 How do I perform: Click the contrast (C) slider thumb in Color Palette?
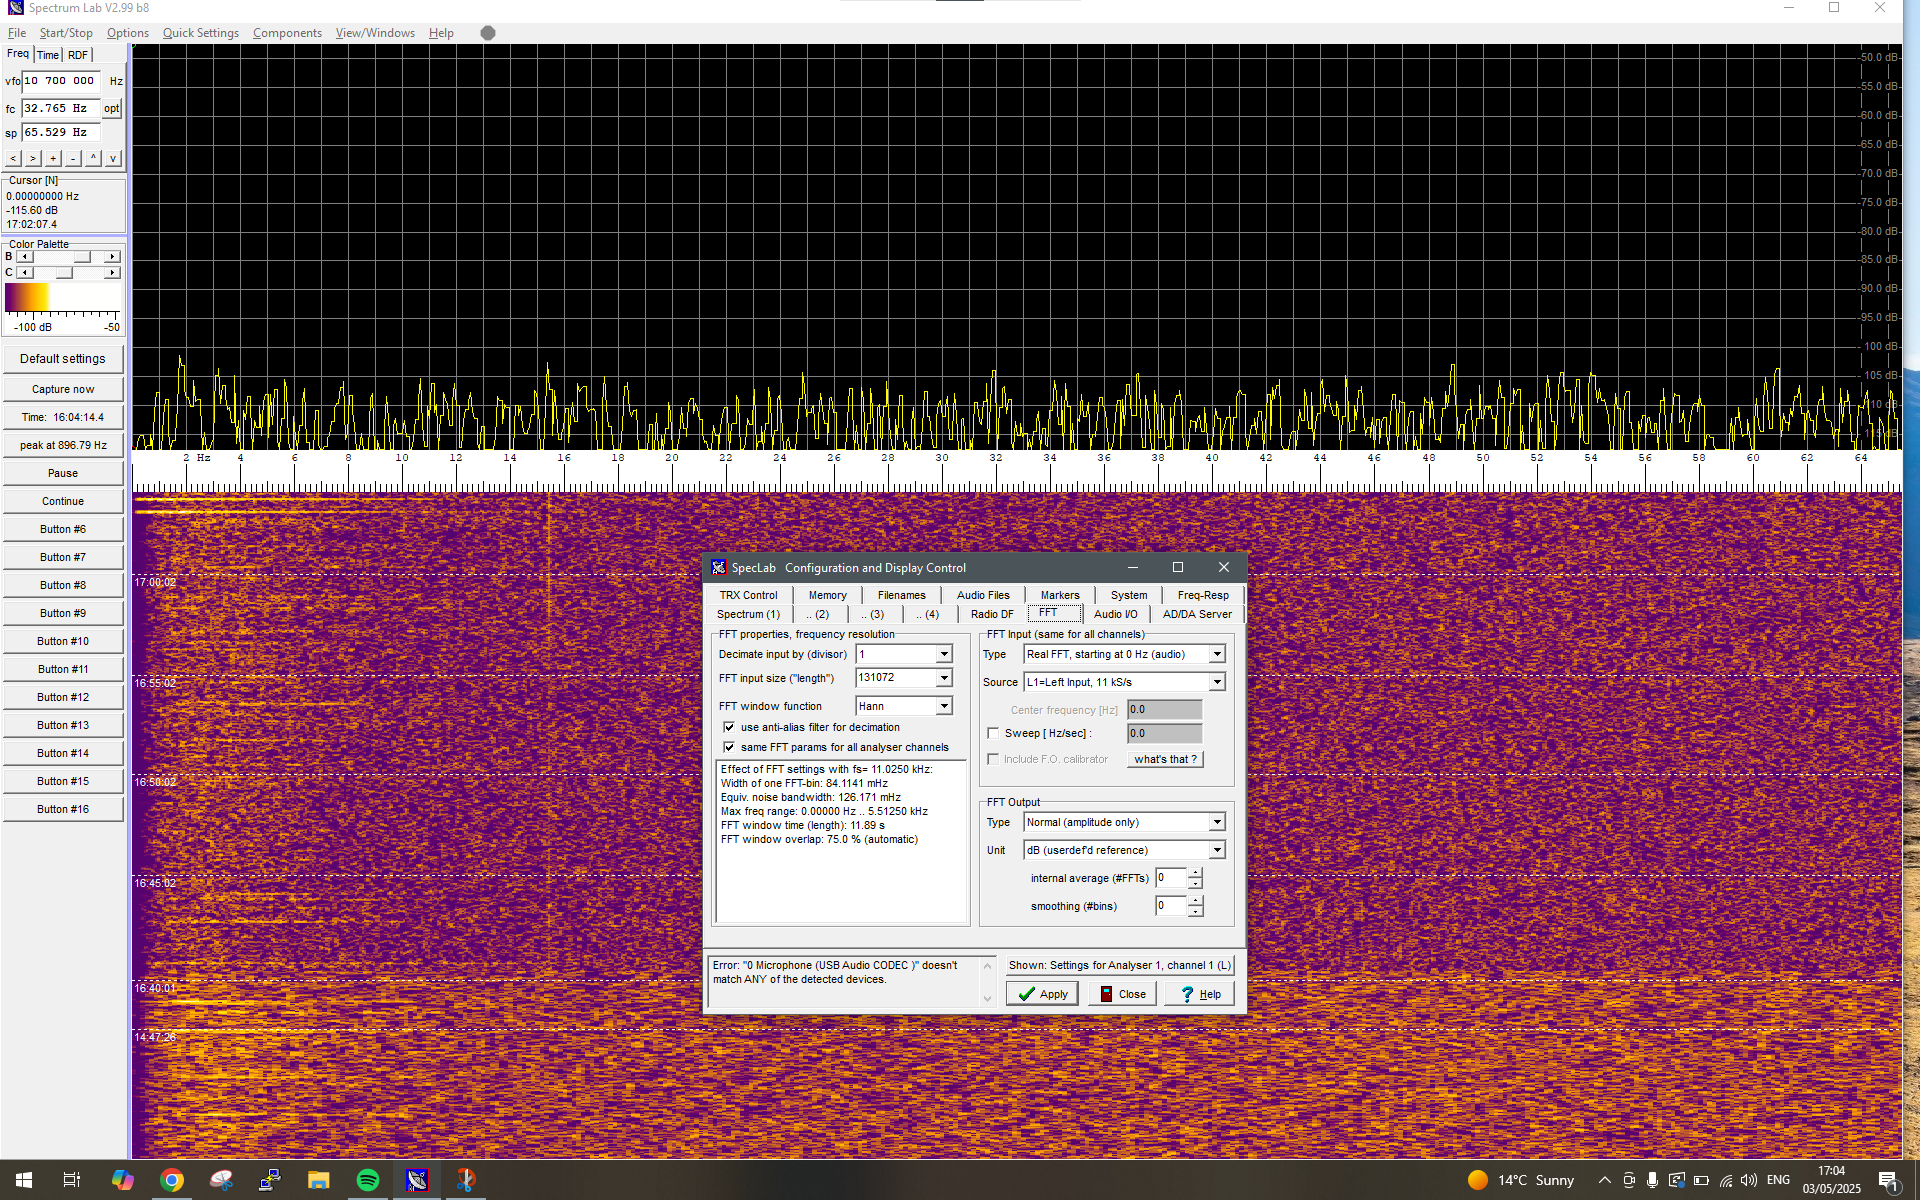pyautogui.click(x=64, y=273)
